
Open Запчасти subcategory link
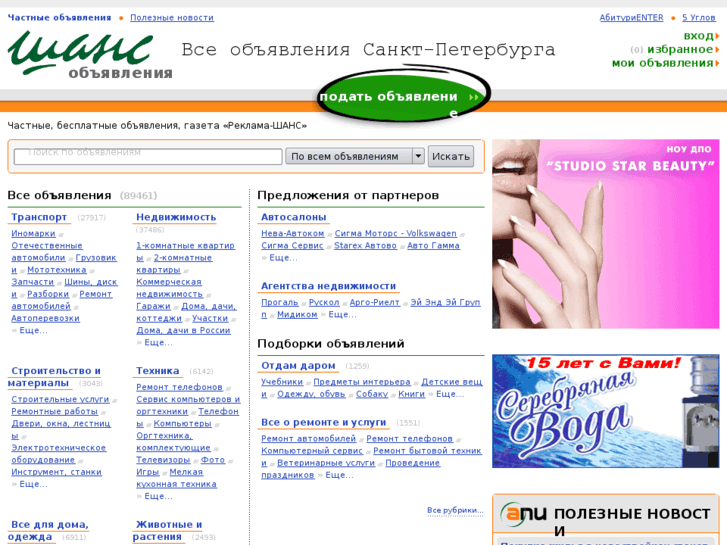[32, 282]
